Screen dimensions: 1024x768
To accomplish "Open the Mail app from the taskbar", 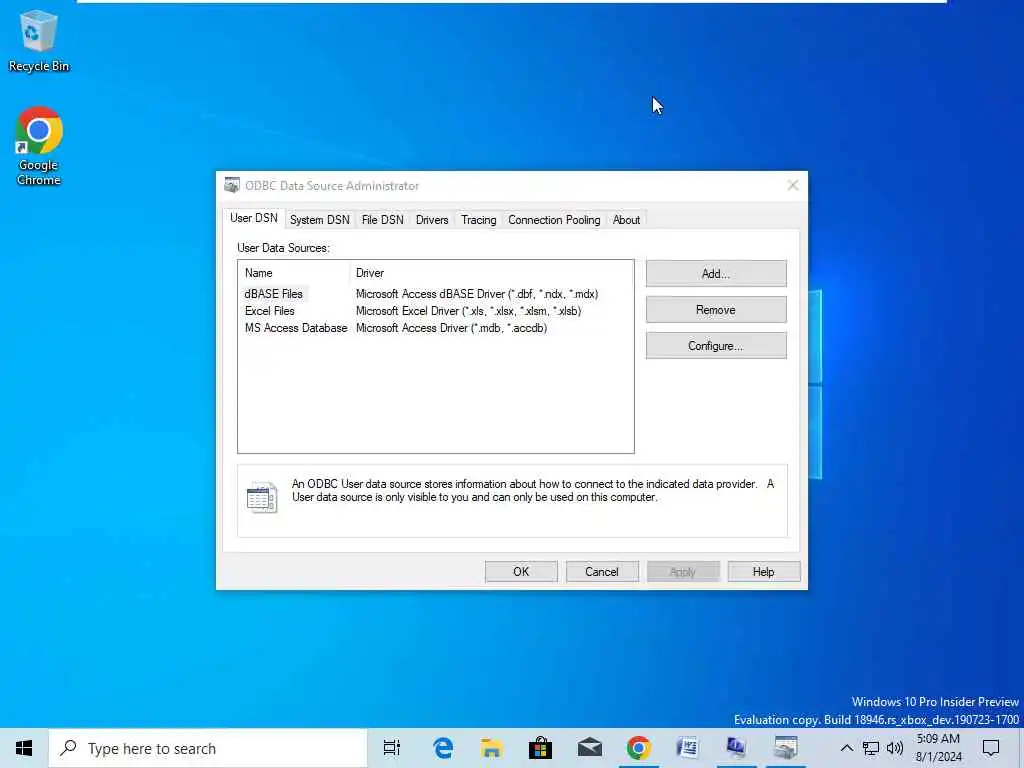I will pyautogui.click(x=590, y=748).
